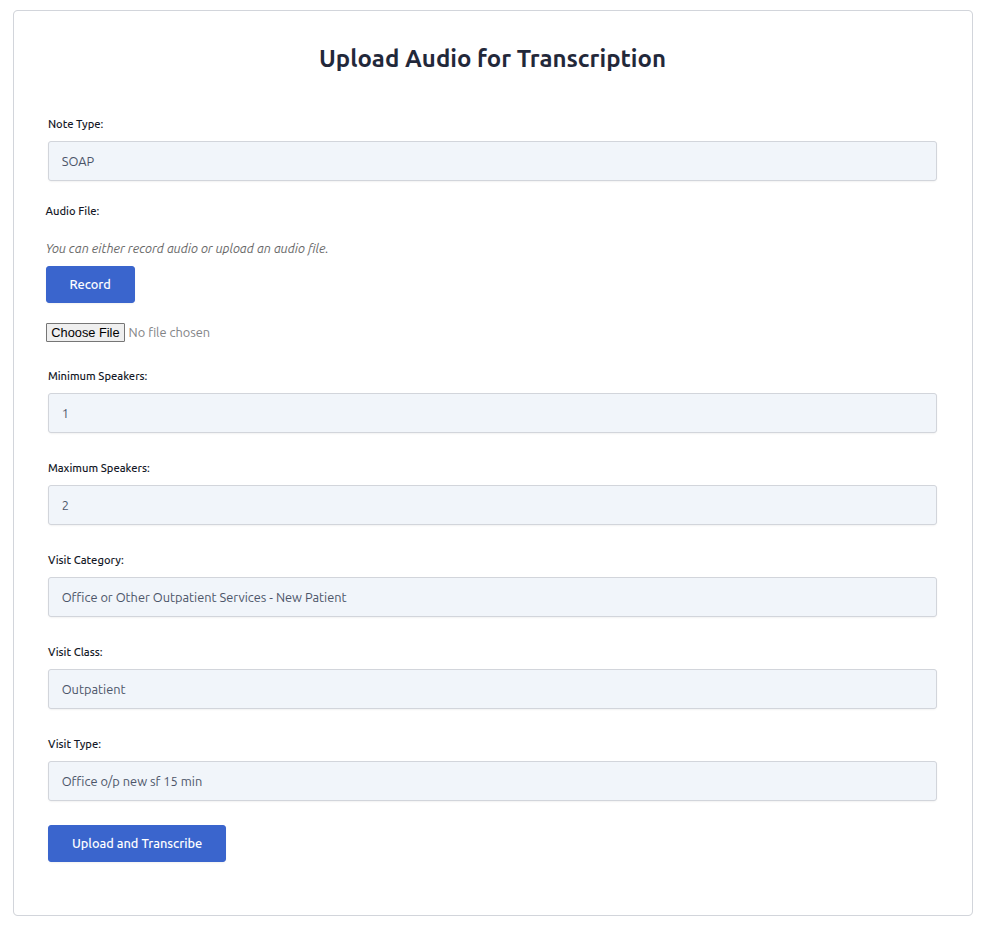Viewport: 990px width, 931px height.
Task: Click the italic record-or-upload hint text
Action: point(187,249)
